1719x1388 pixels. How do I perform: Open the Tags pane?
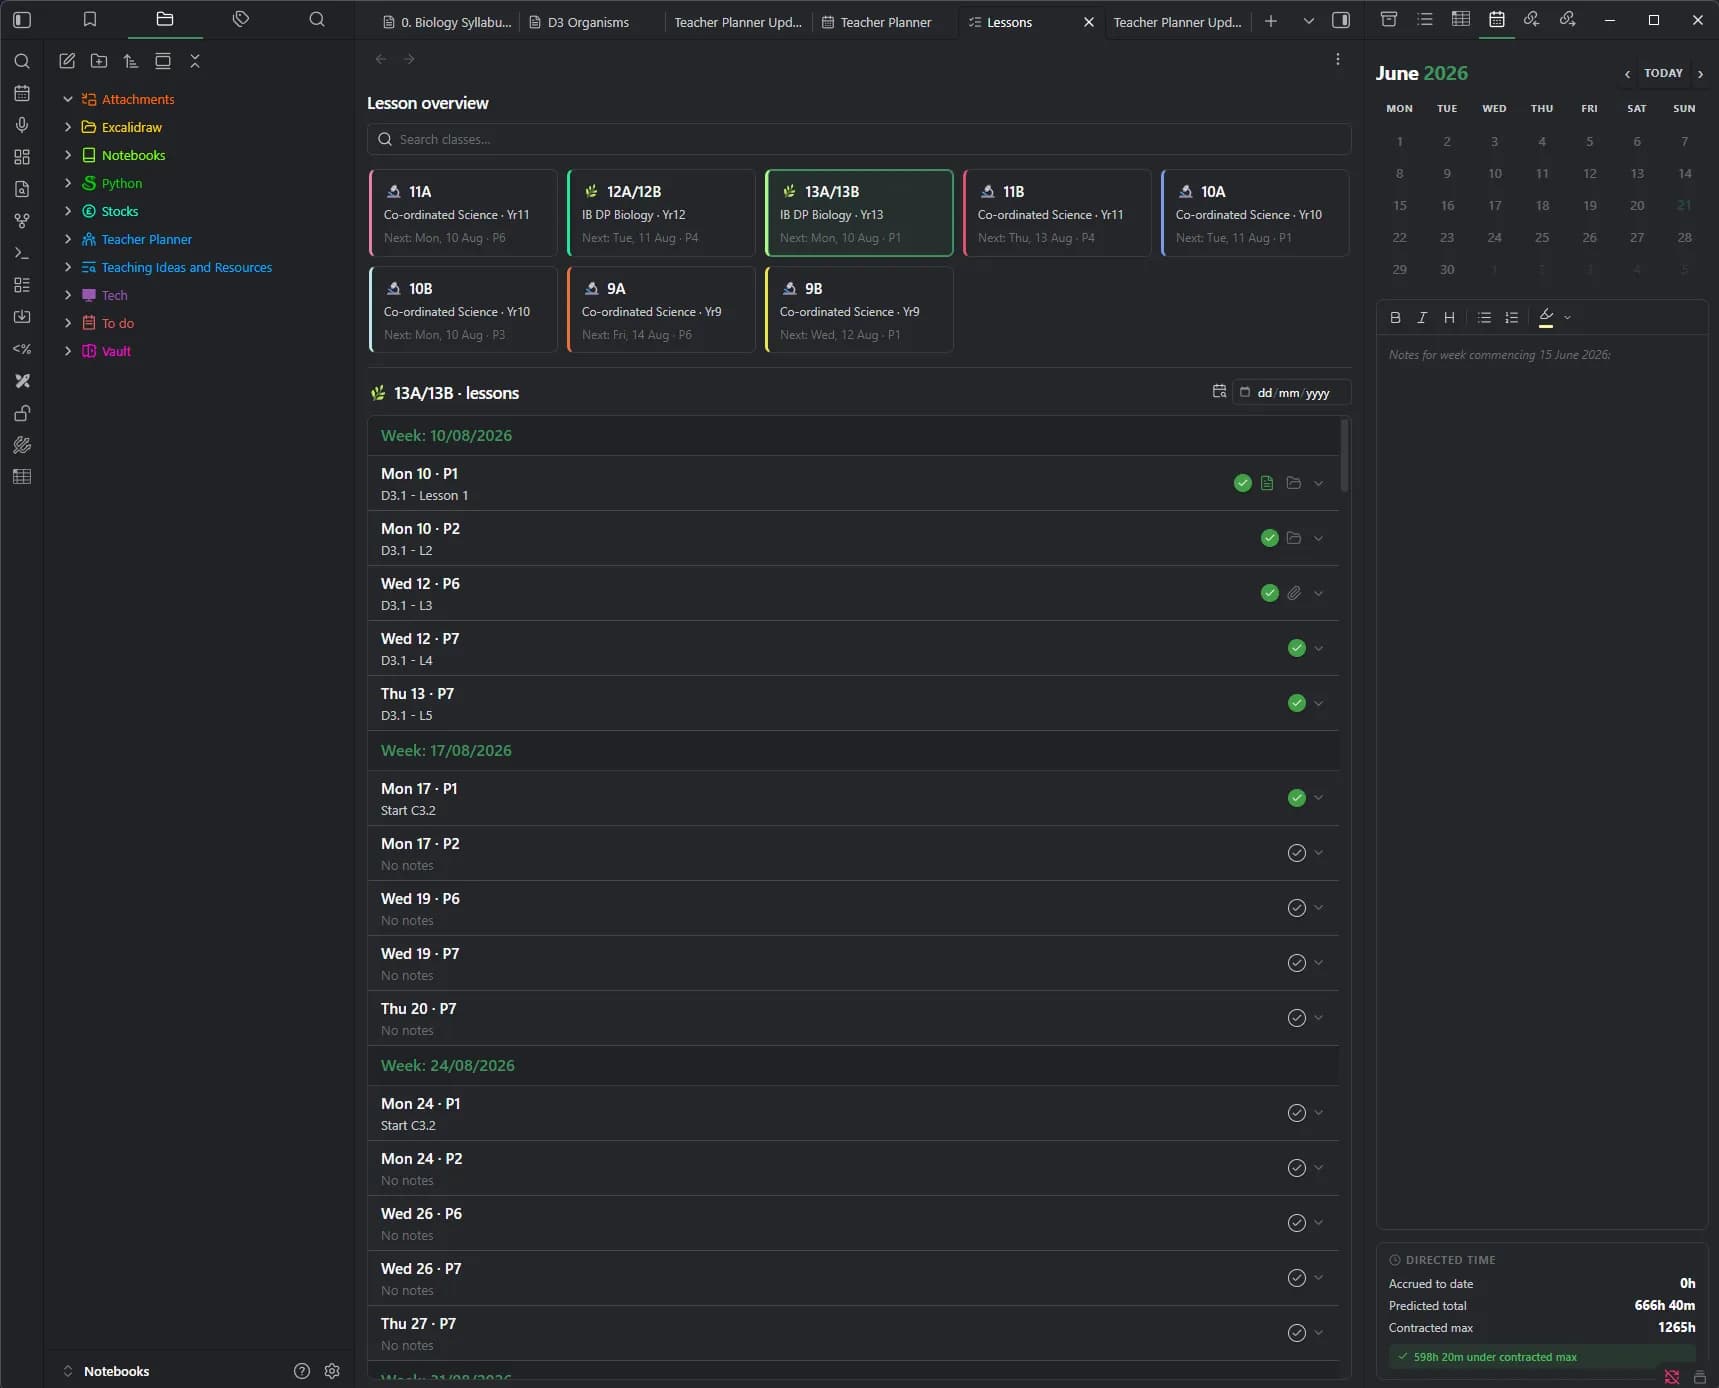pyautogui.click(x=241, y=19)
